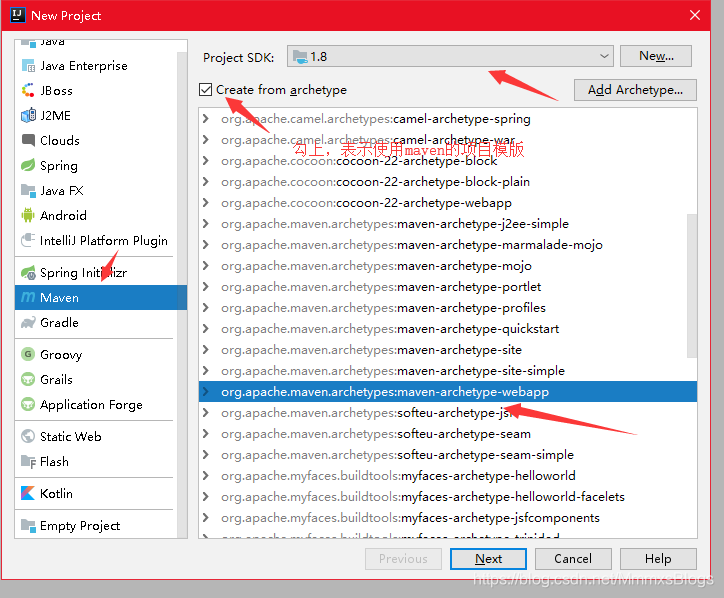Select maven-archetype-portlet row
Image resolution: width=724 pixels, height=598 pixels.
[447, 287]
